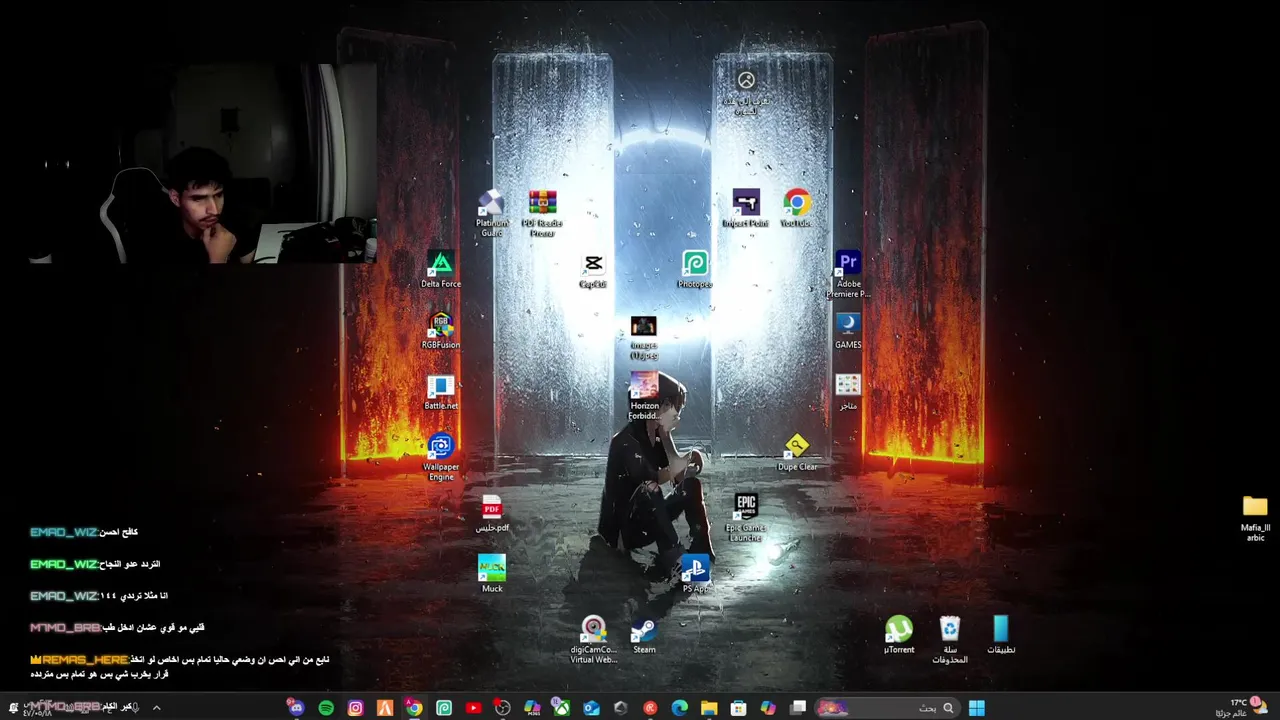Select the Wallpaper Engine desktop icon
Viewport: 1280px width, 720px height.
[441, 457]
